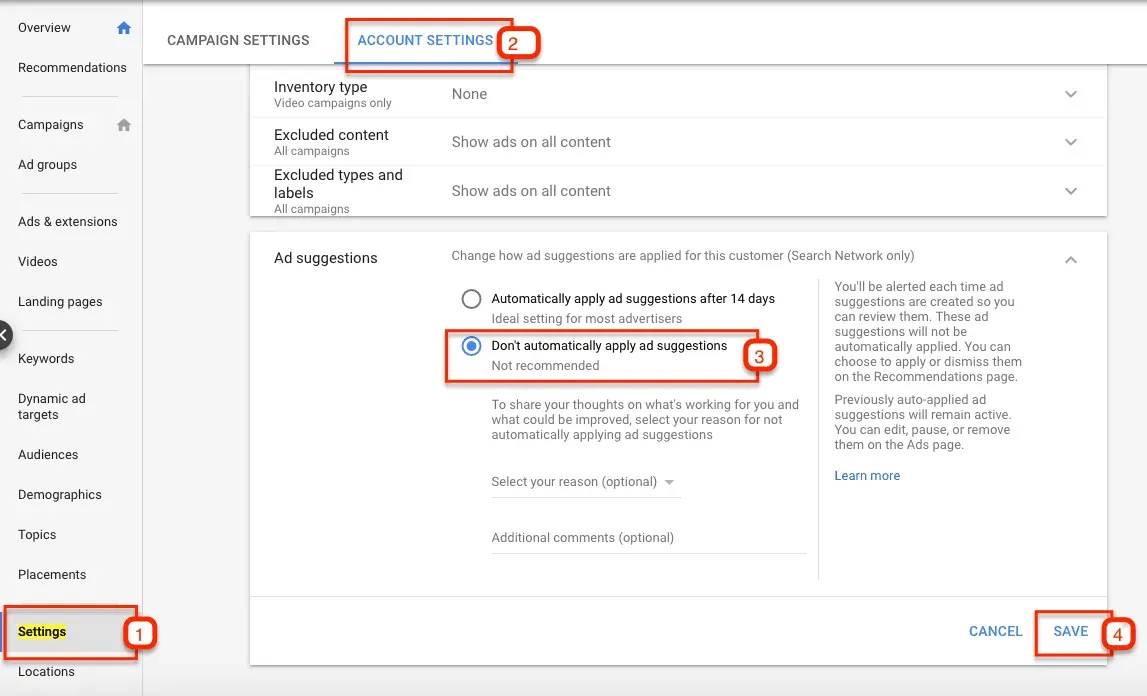Viewport: 1147px width, 696px height.
Task: Open the 'Select your reason (optional)' dropdown
Action: tap(585, 482)
